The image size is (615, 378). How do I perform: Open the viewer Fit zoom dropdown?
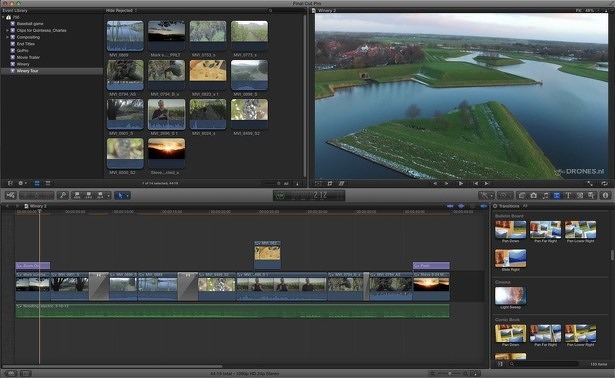587,11
